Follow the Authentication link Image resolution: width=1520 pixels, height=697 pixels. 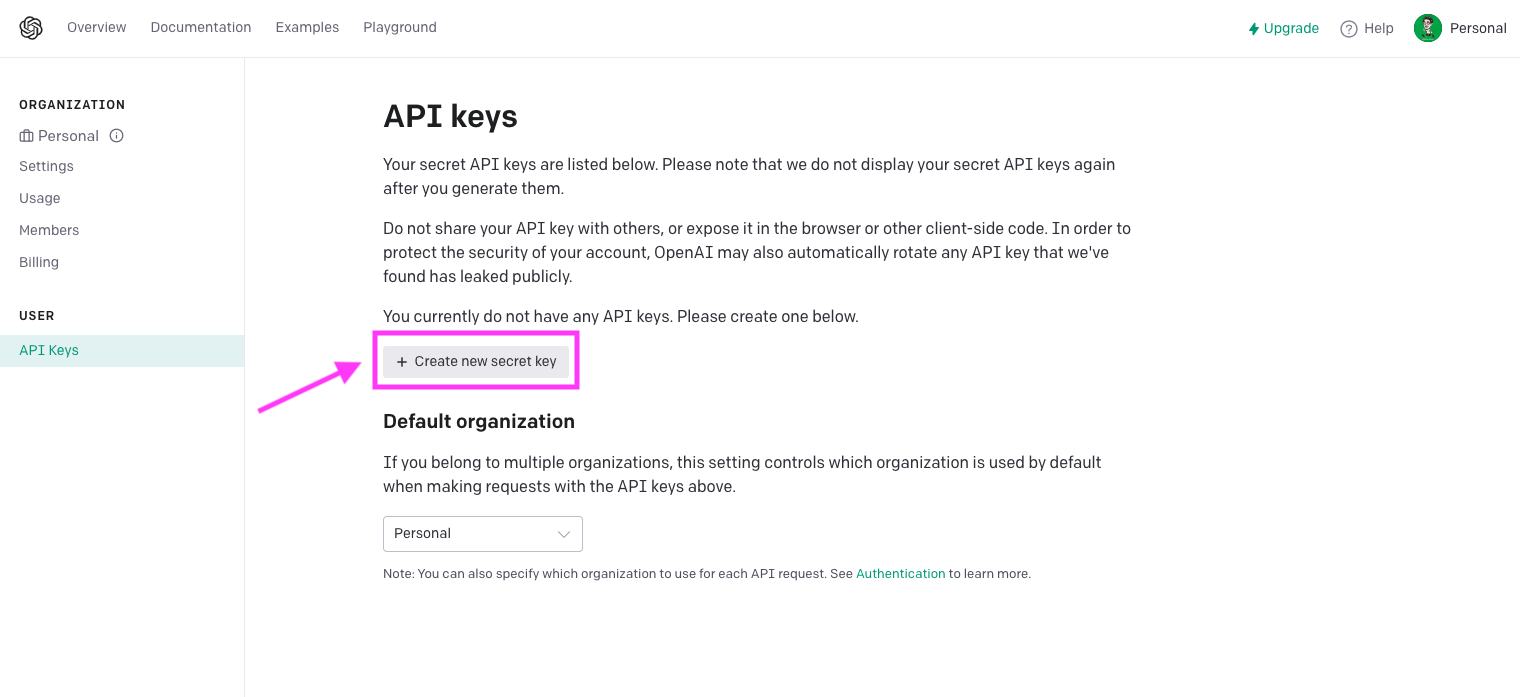[x=900, y=574]
